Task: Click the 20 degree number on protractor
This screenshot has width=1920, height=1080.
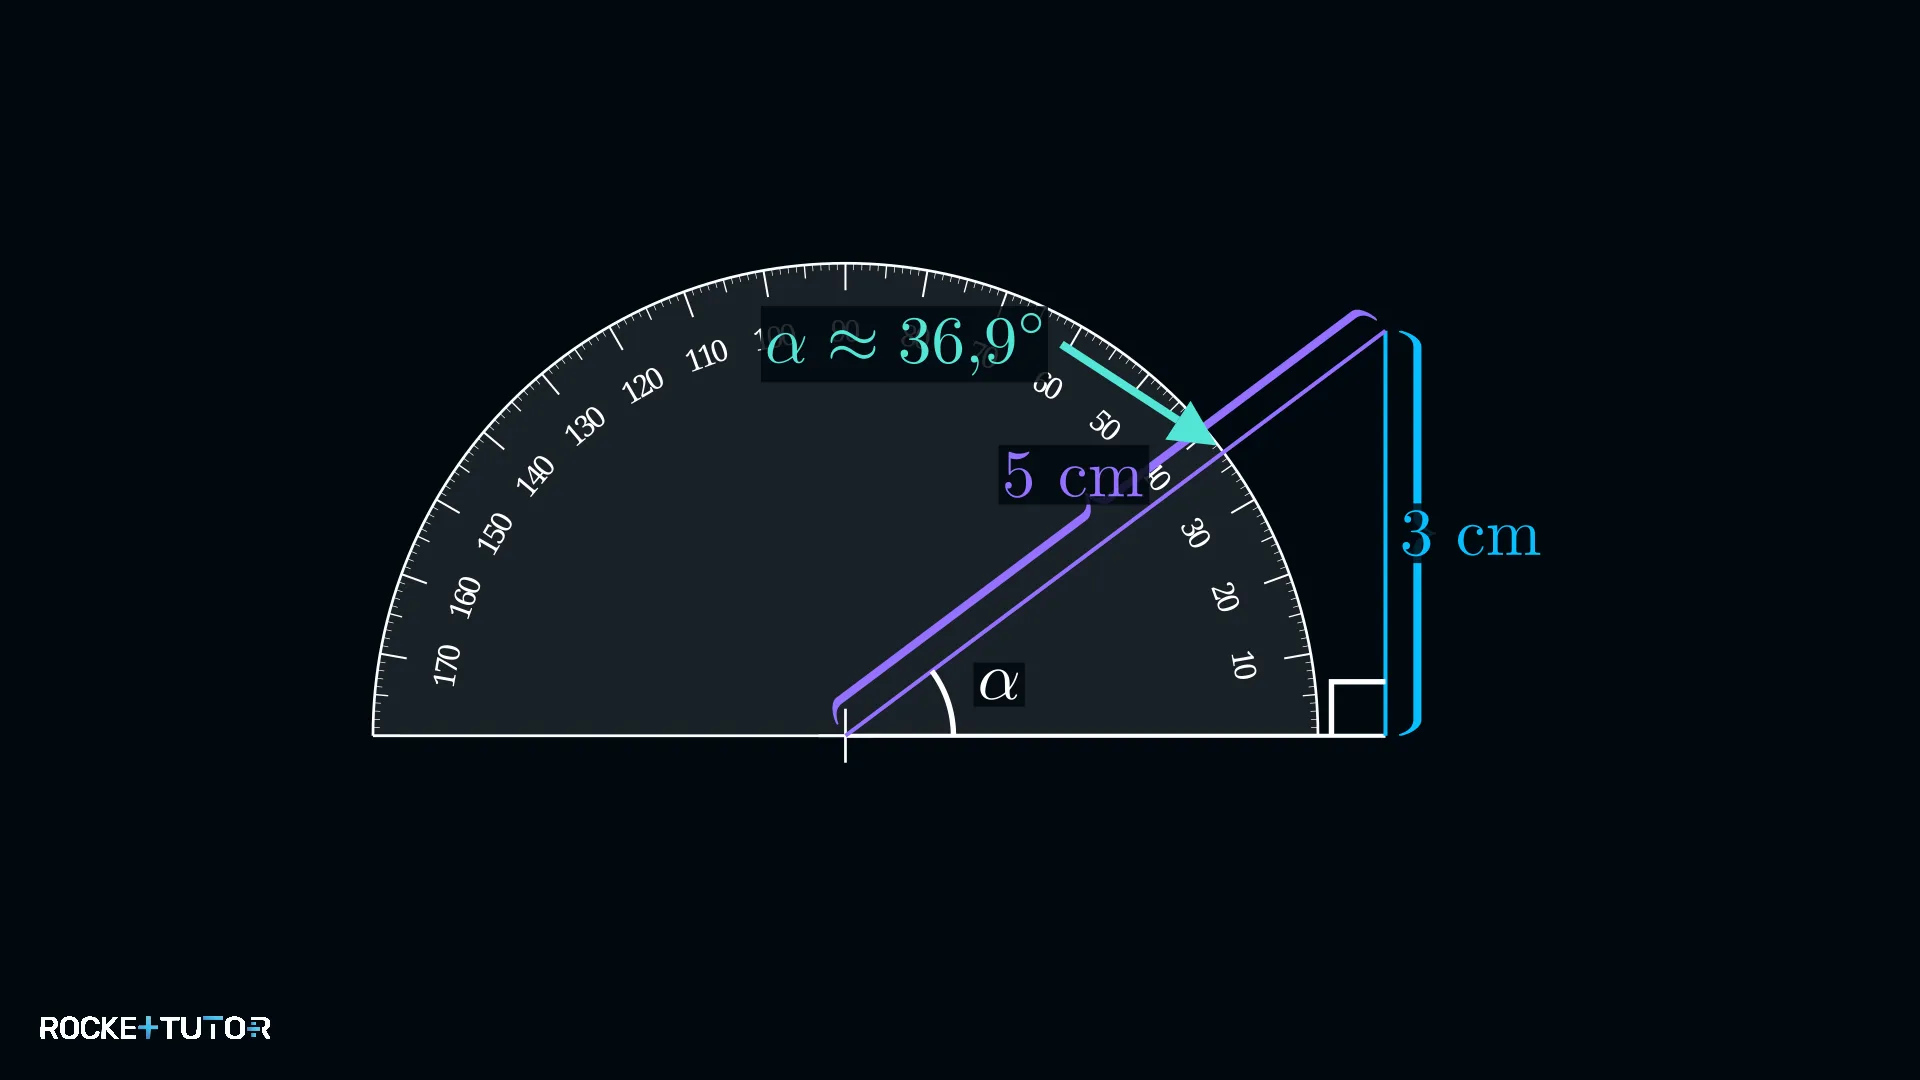Action: point(1225,597)
